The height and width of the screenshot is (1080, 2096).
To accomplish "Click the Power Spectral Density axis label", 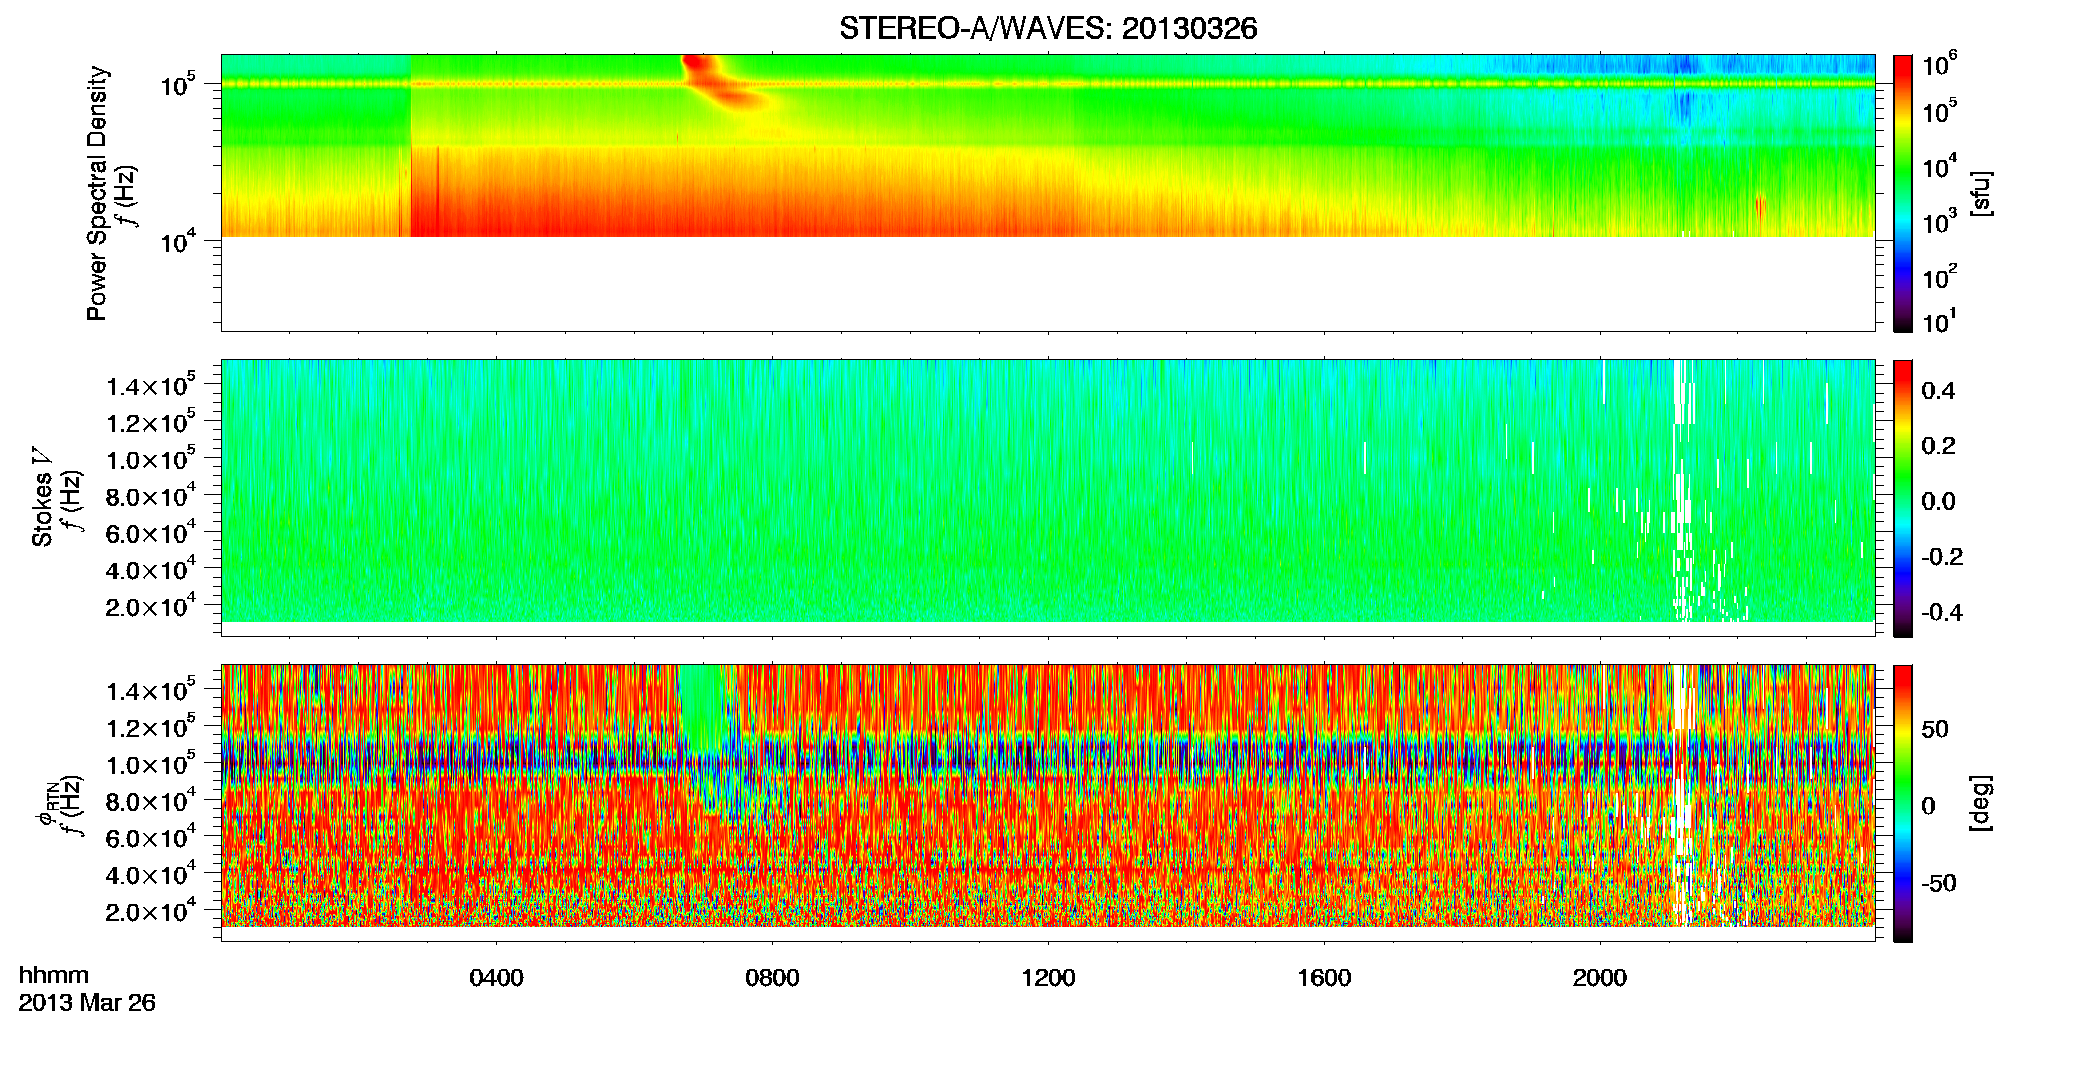I will [x=97, y=193].
